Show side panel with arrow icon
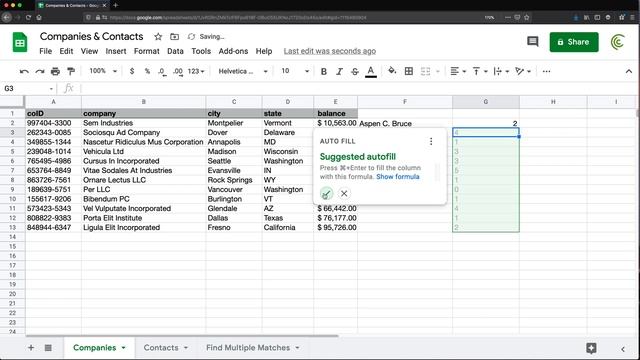The width and height of the screenshot is (640, 360). 623,349
